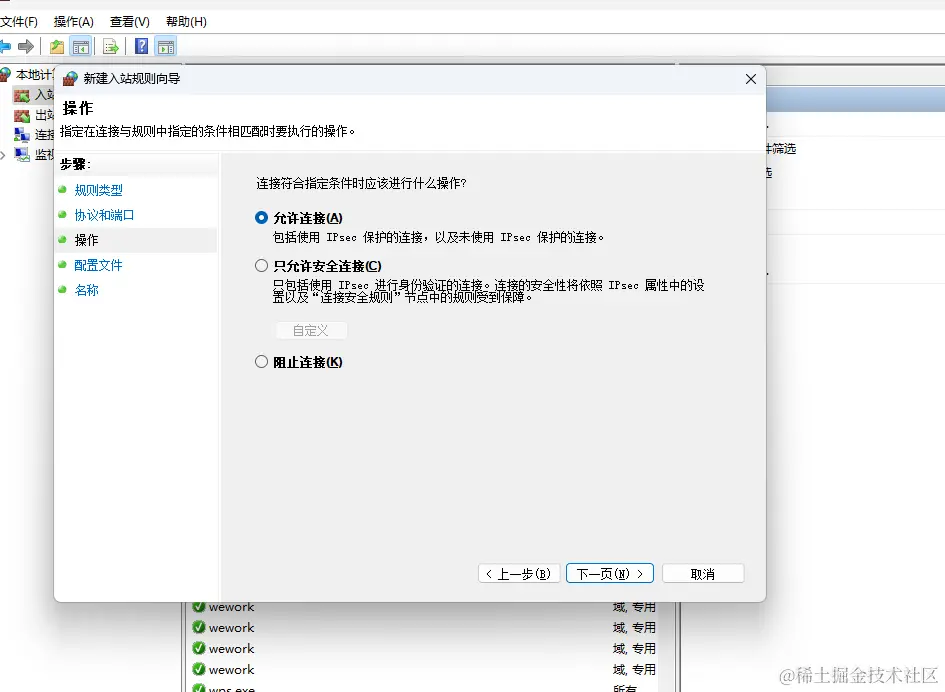945x692 pixels.
Task: Click the Export List toolbar icon
Action: 111,46
